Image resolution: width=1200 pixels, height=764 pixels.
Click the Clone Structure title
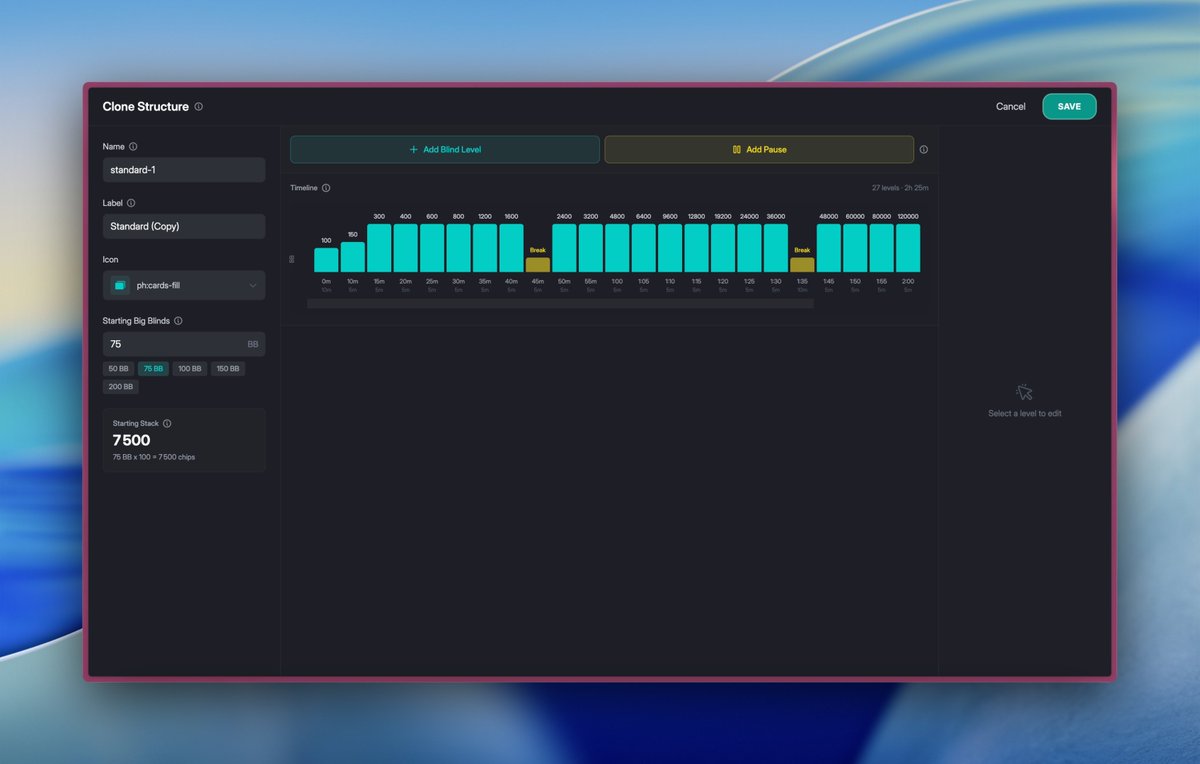146,107
